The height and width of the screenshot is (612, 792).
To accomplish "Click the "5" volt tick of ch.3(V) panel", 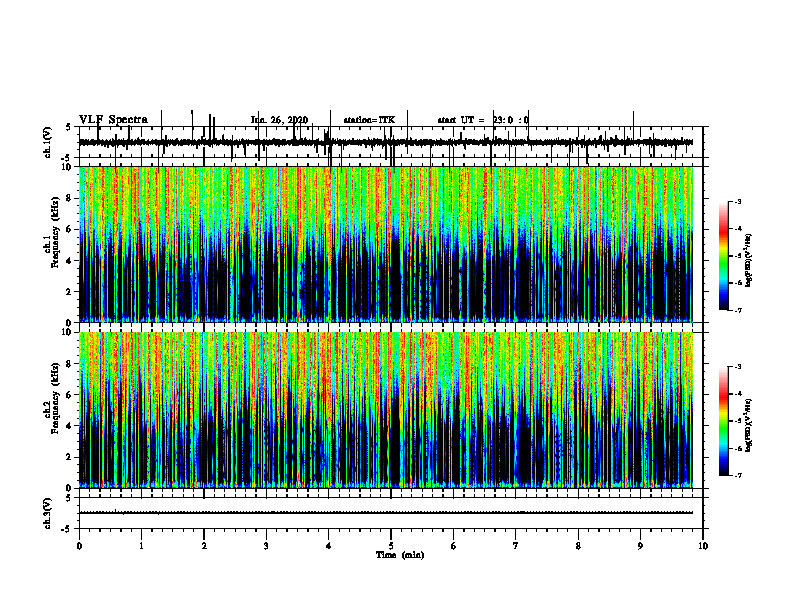I will click(69, 498).
